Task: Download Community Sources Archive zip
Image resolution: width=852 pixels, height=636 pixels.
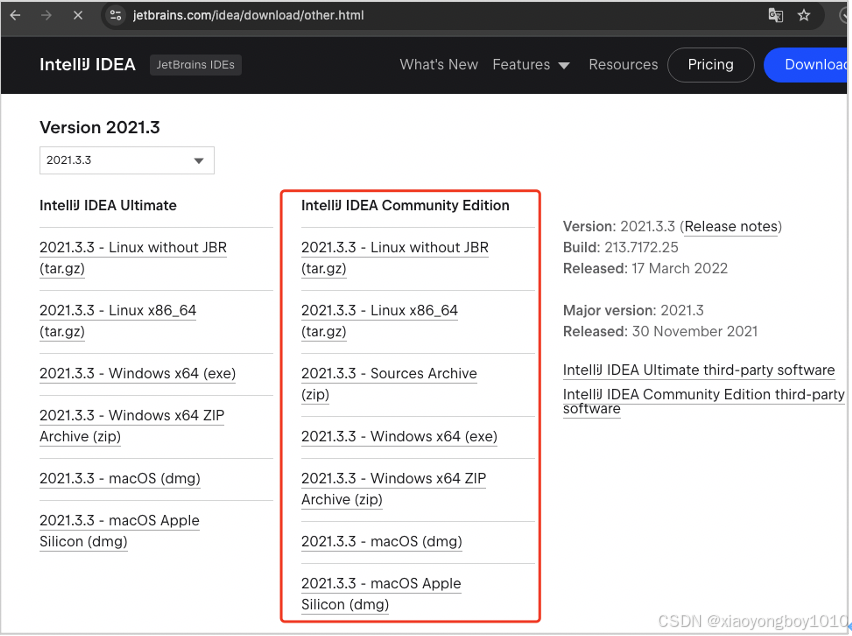Action: [389, 384]
